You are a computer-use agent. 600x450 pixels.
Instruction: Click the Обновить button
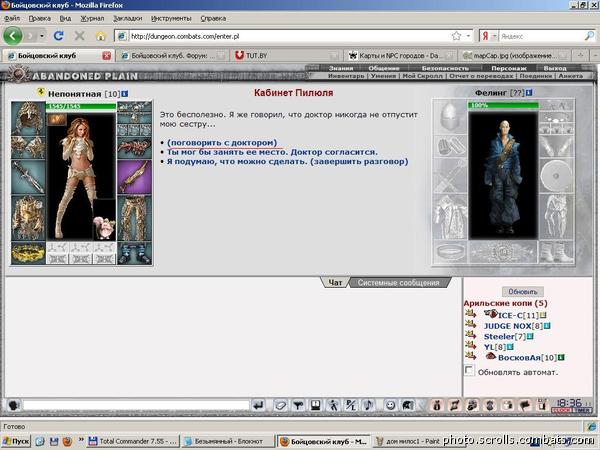tap(522, 292)
